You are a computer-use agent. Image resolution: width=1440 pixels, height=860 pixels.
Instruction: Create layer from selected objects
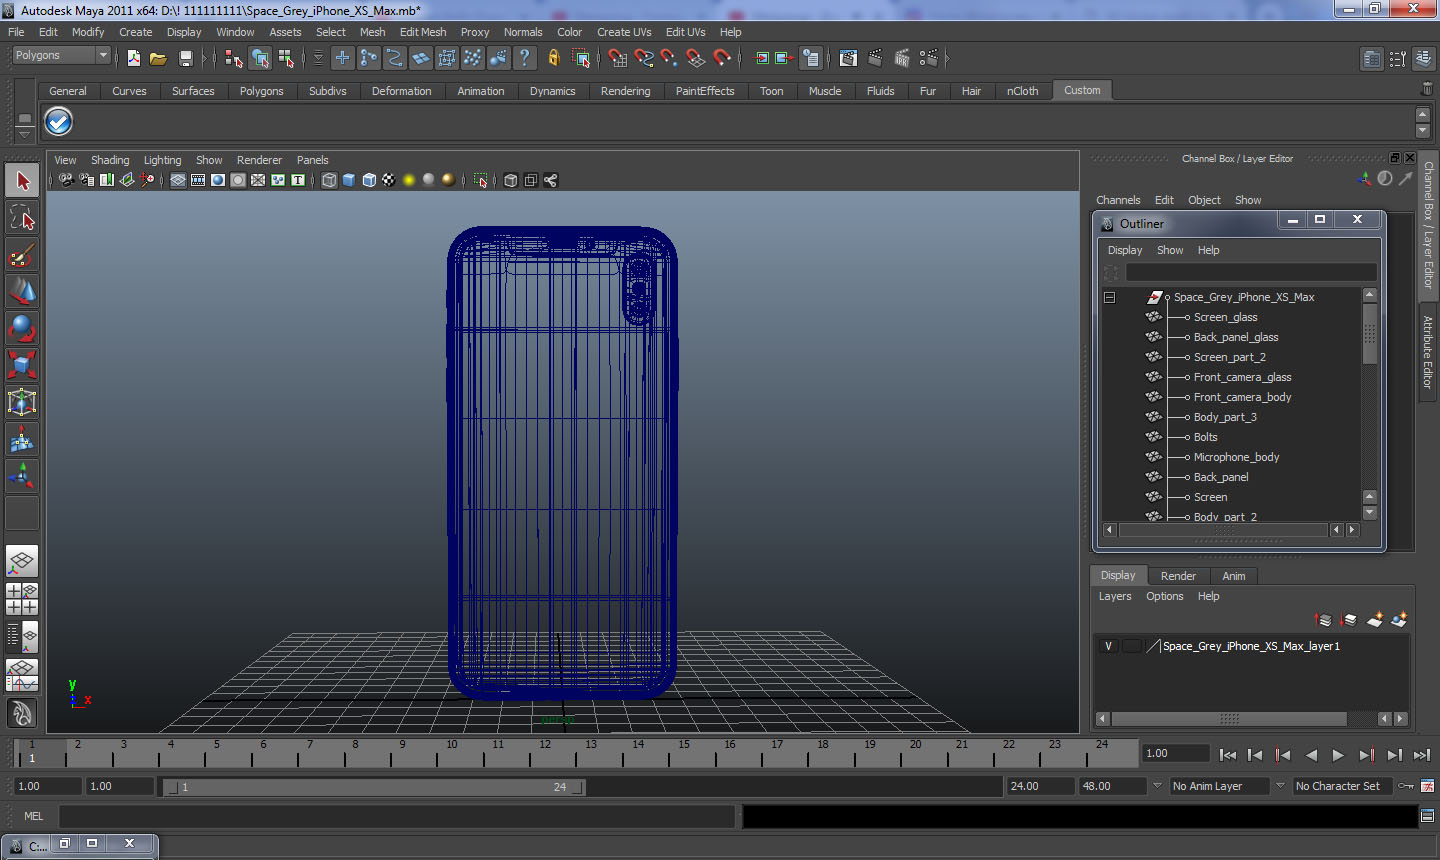1399,620
